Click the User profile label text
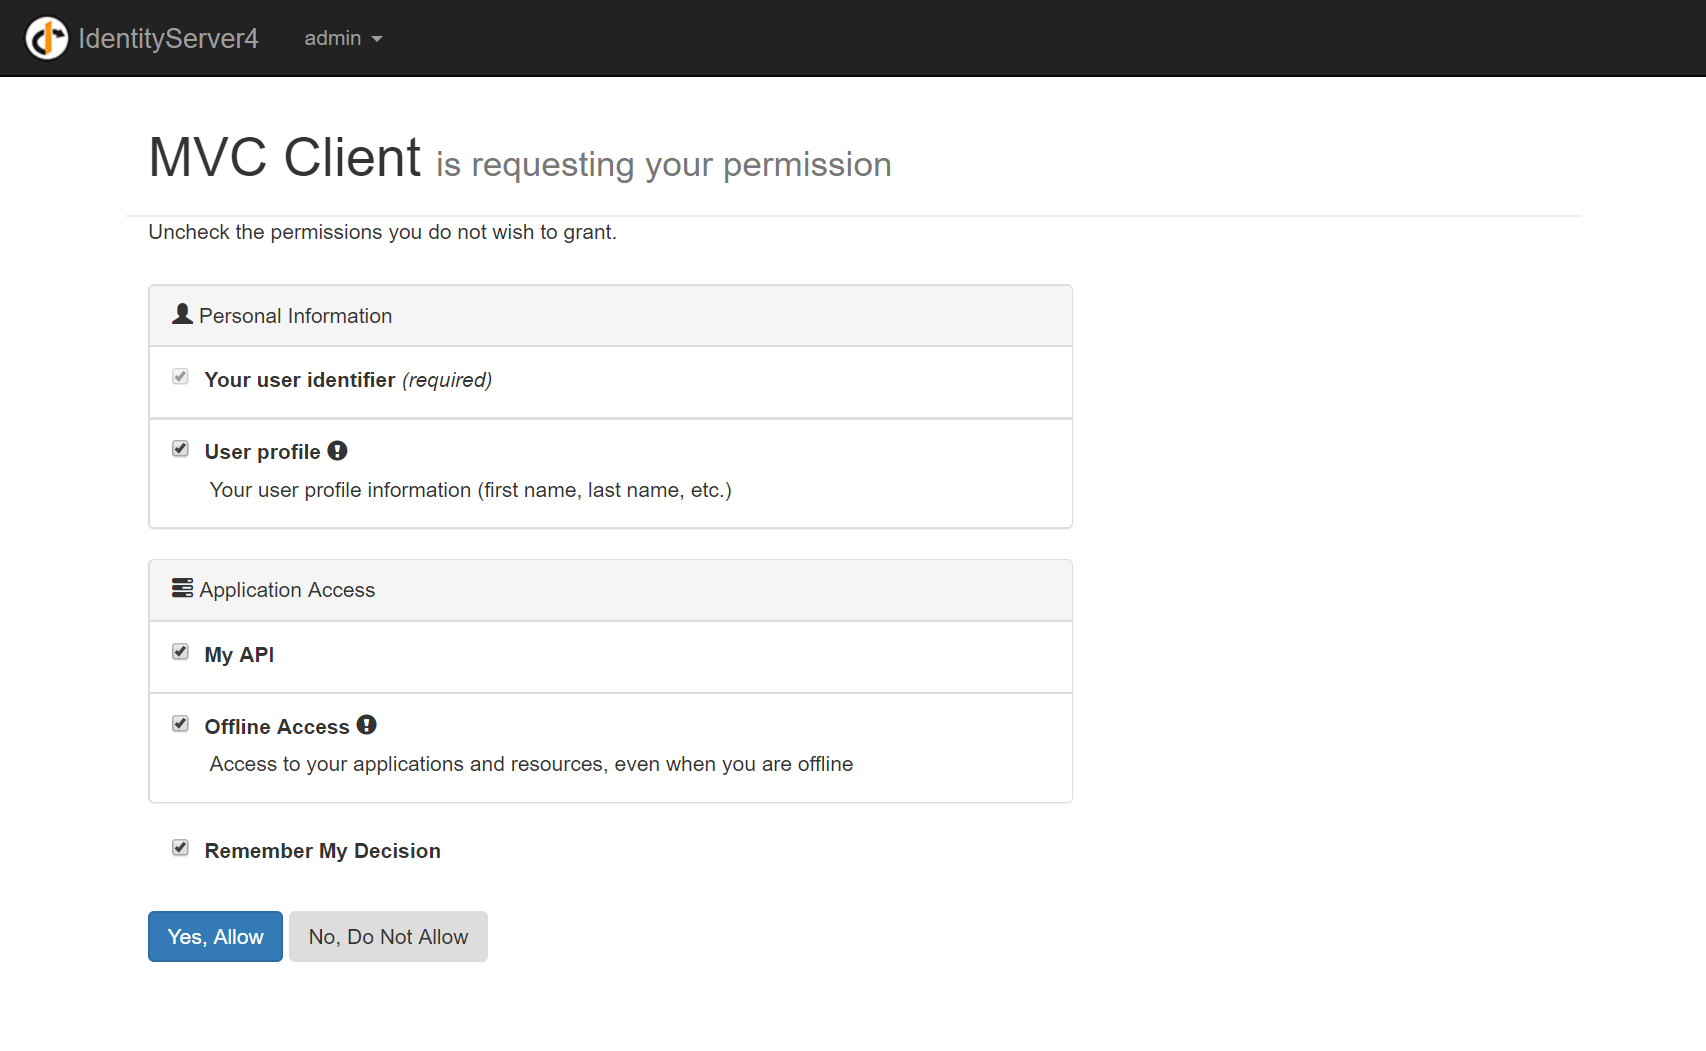 (x=262, y=452)
